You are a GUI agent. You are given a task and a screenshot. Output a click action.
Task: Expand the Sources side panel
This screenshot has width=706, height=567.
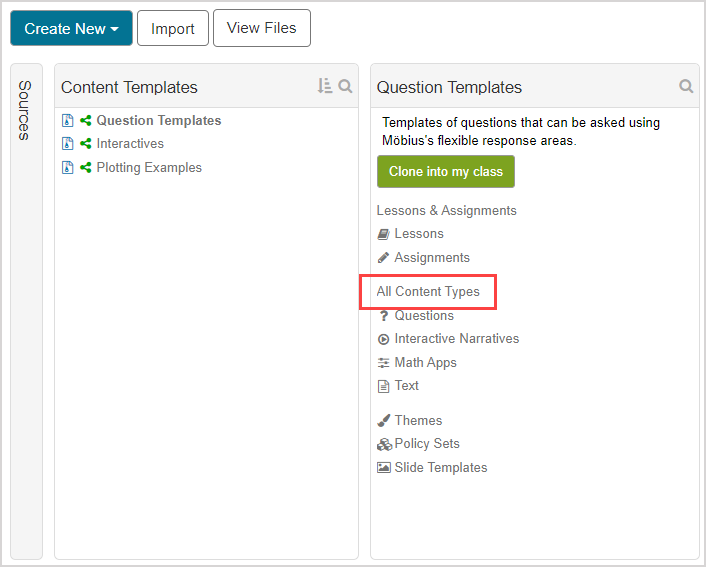tap(26, 110)
